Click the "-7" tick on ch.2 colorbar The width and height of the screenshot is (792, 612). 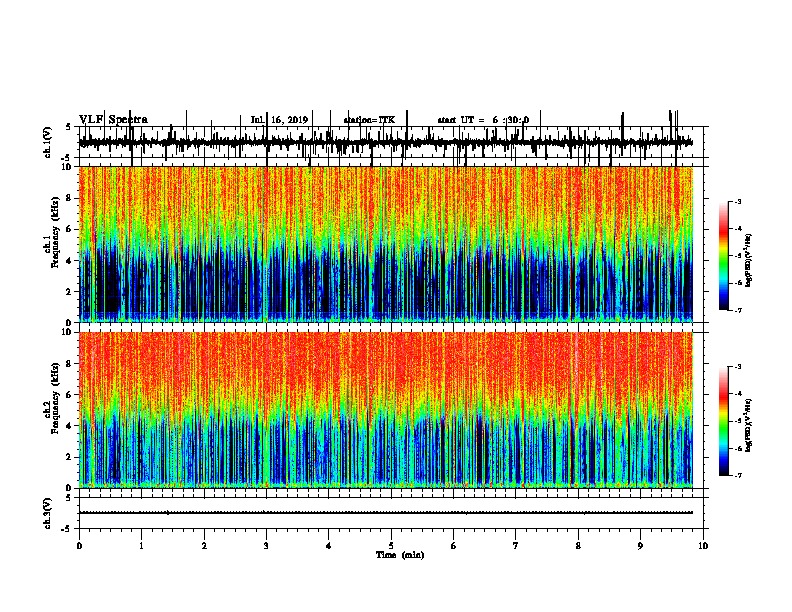click(x=737, y=475)
